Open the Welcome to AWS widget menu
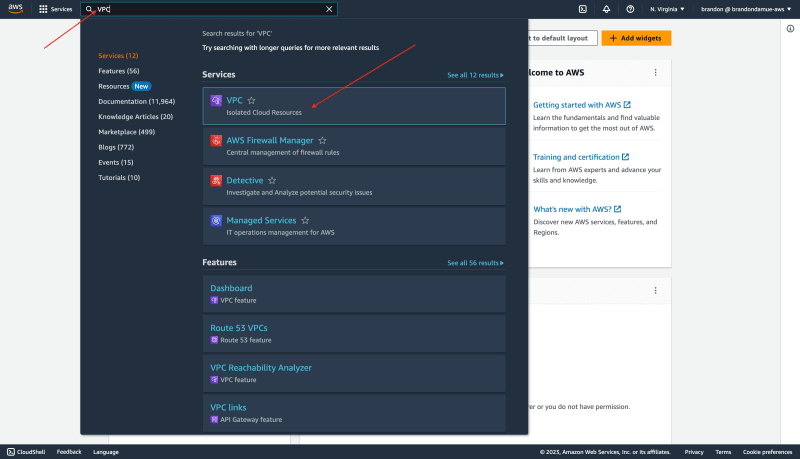 pos(656,72)
